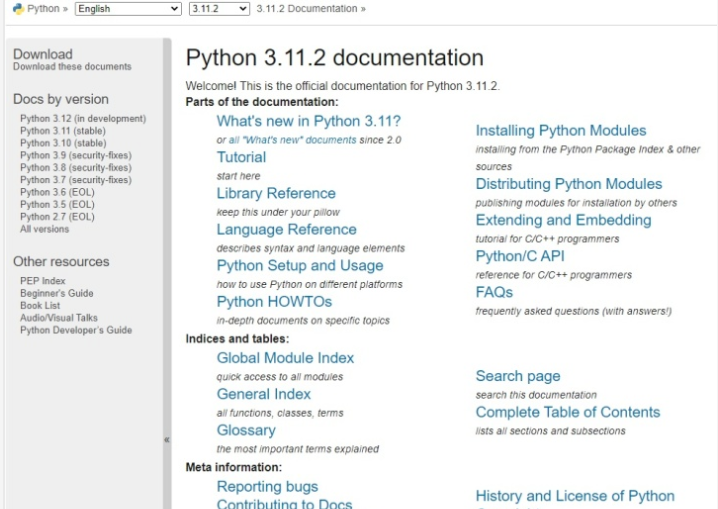The height and width of the screenshot is (509, 718).
Task: Open Download these documents link
Action: coord(72,67)
